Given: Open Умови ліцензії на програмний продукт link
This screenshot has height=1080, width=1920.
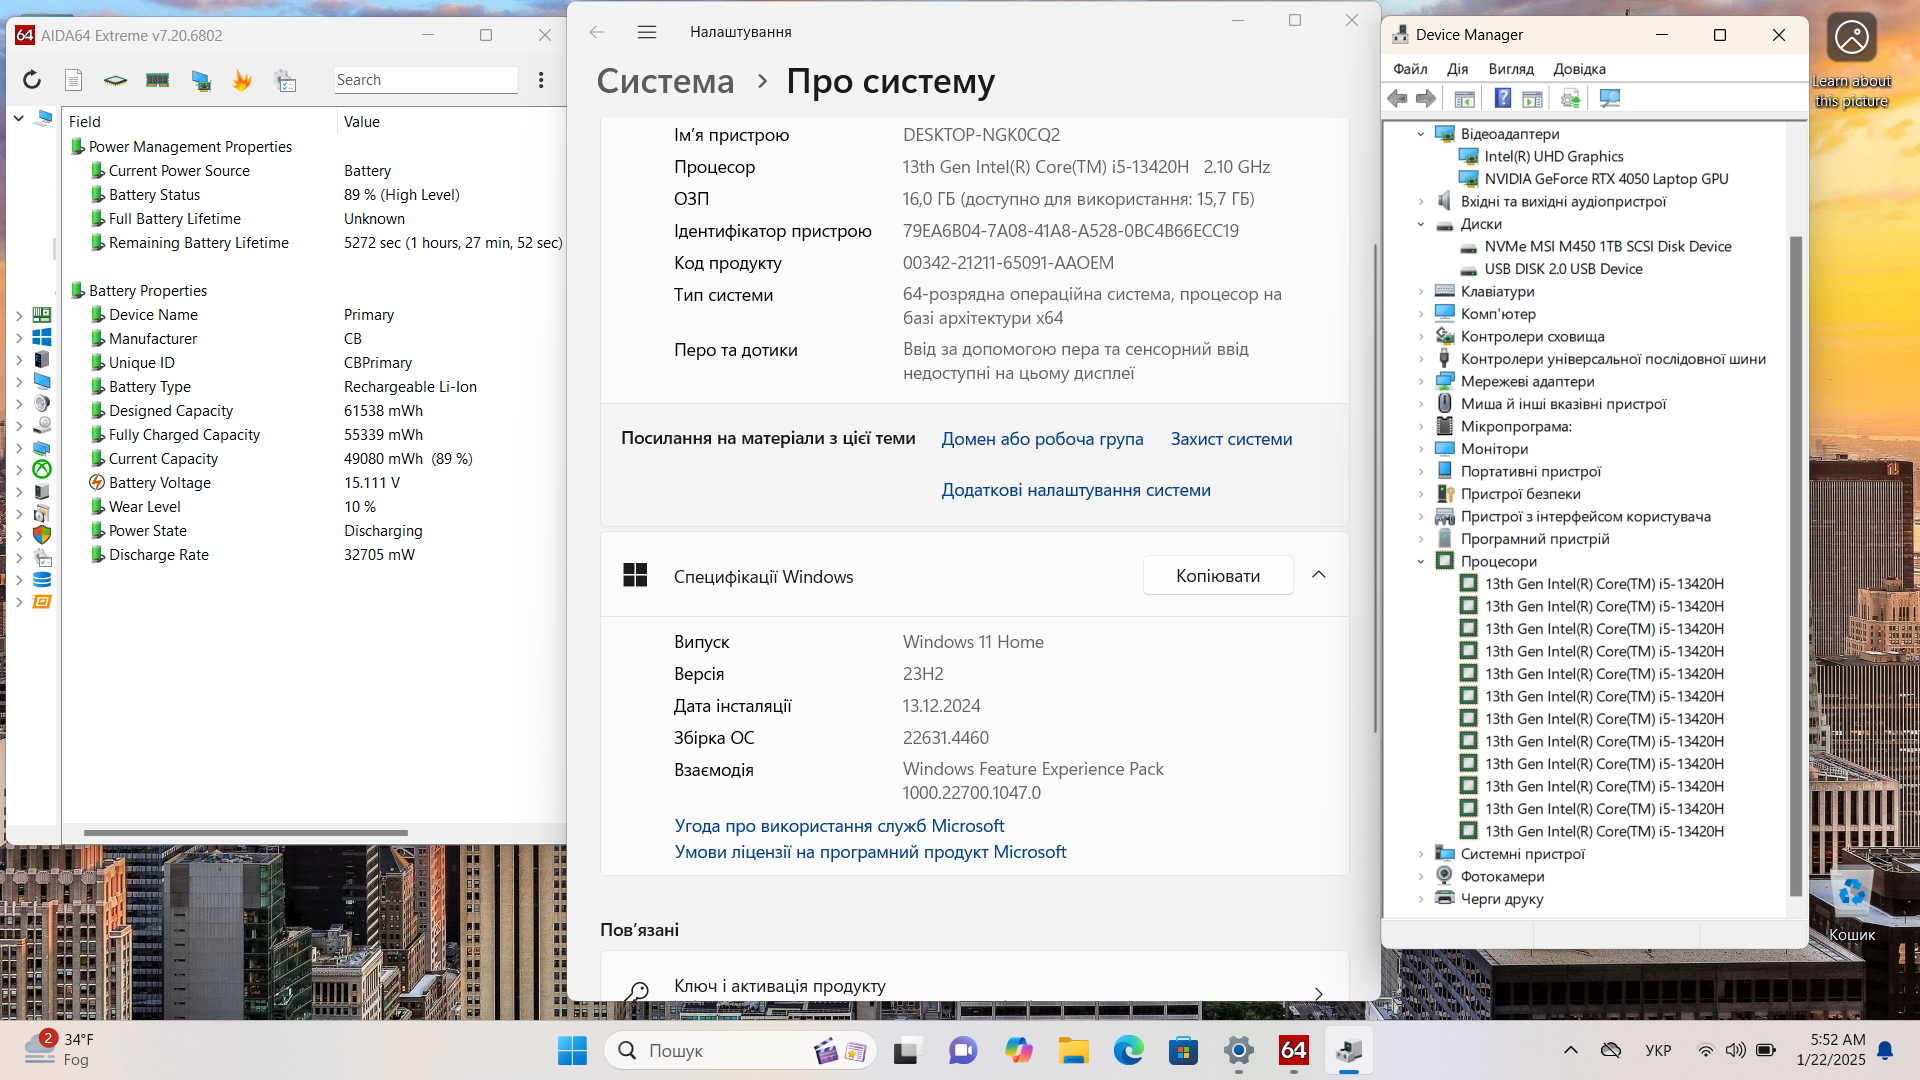Looking at the screenshot, I should [870, 852].
